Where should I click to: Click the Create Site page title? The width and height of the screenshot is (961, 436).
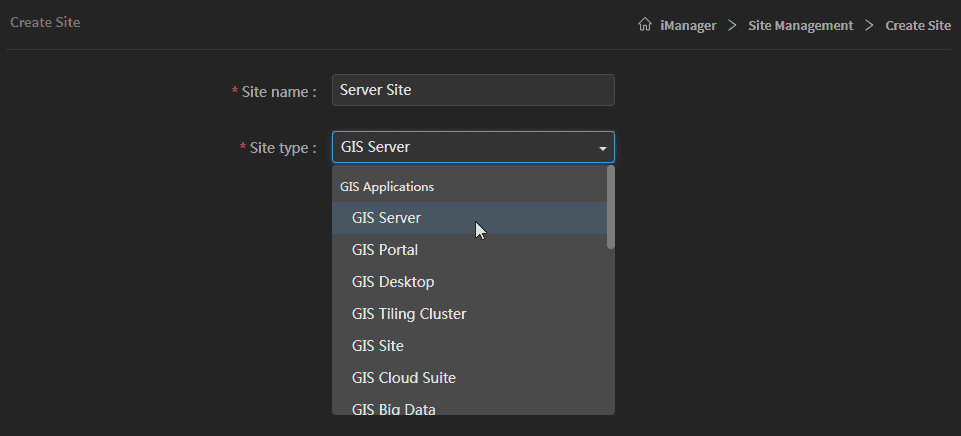click(x=45, y=22)
